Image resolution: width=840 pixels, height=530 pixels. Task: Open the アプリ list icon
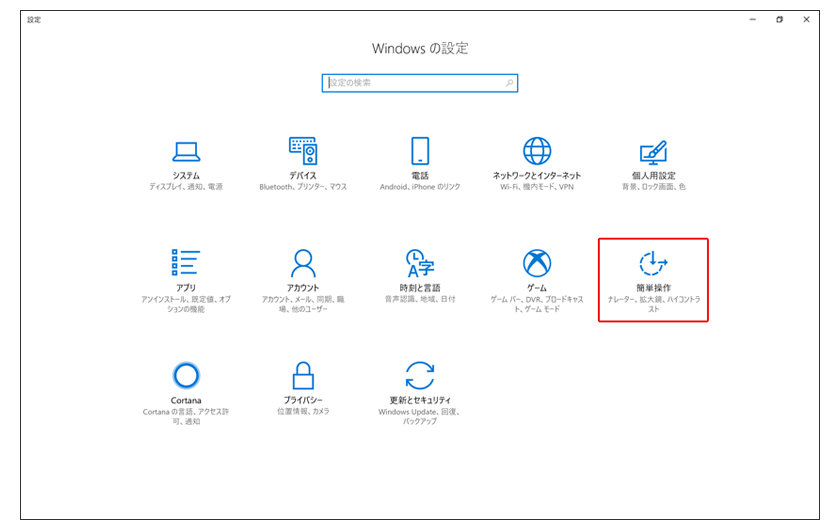pos(186,263)
